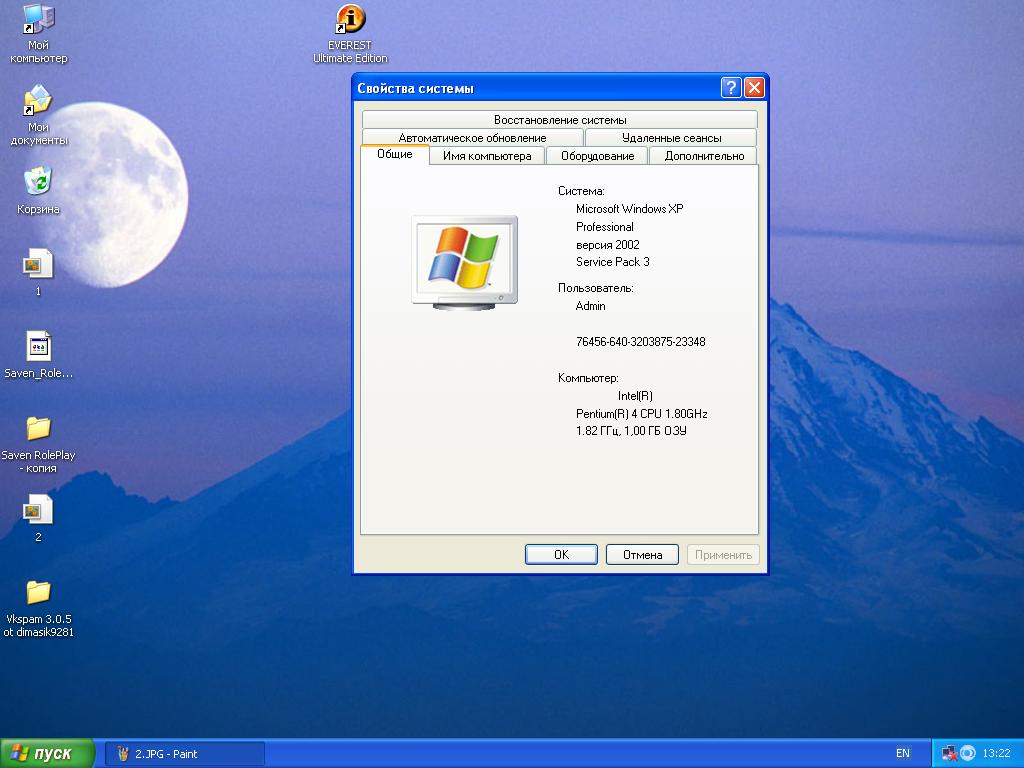Viewport: 1024px width, 768px height.
Task: Open the пуск Start menu
Action: (x=47, y=754)
